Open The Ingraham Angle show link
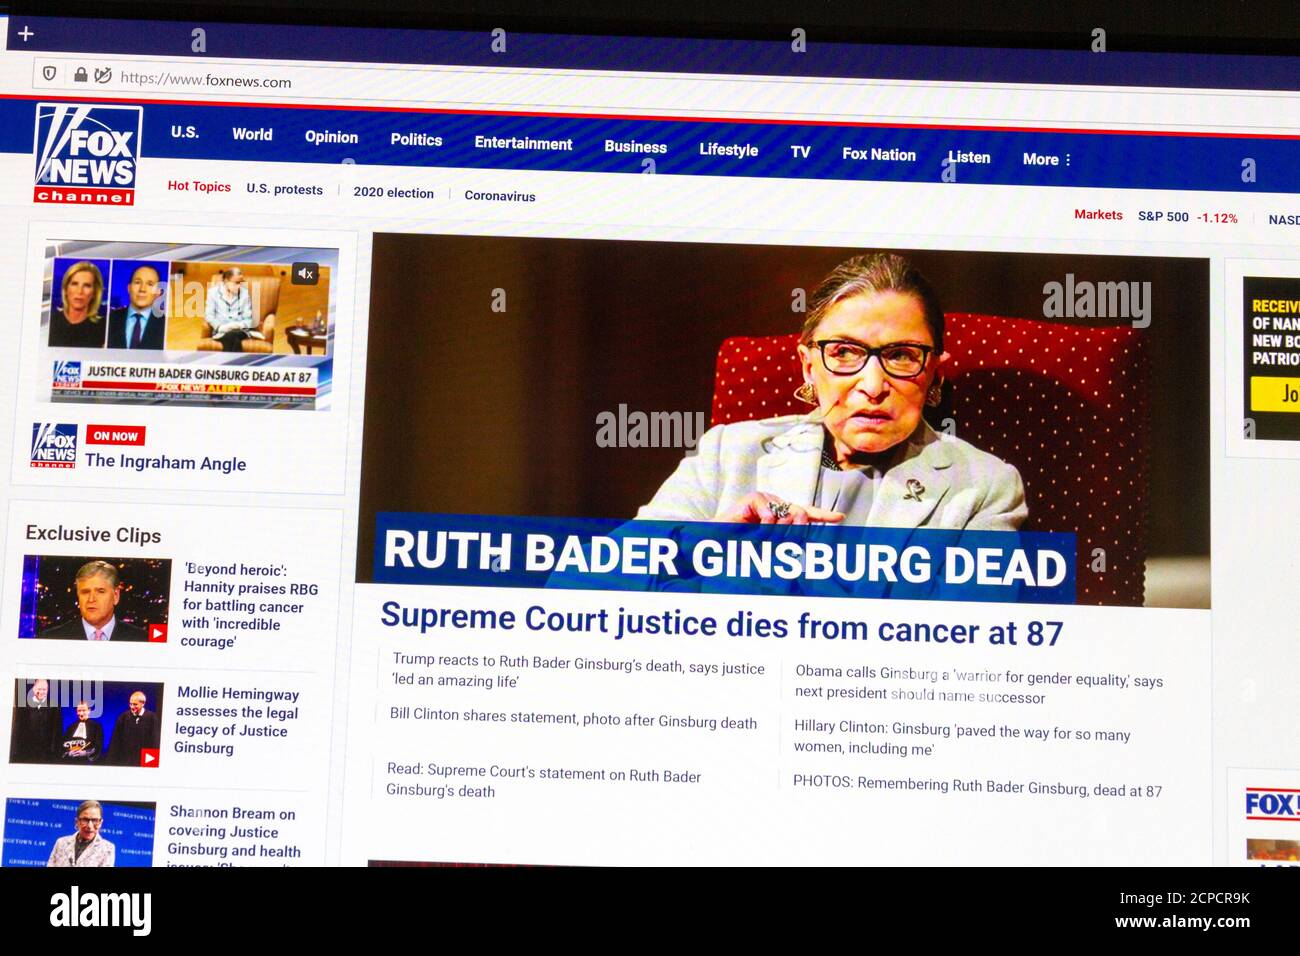Screen dimensions: 1300x956 click(x=165, y=462)
